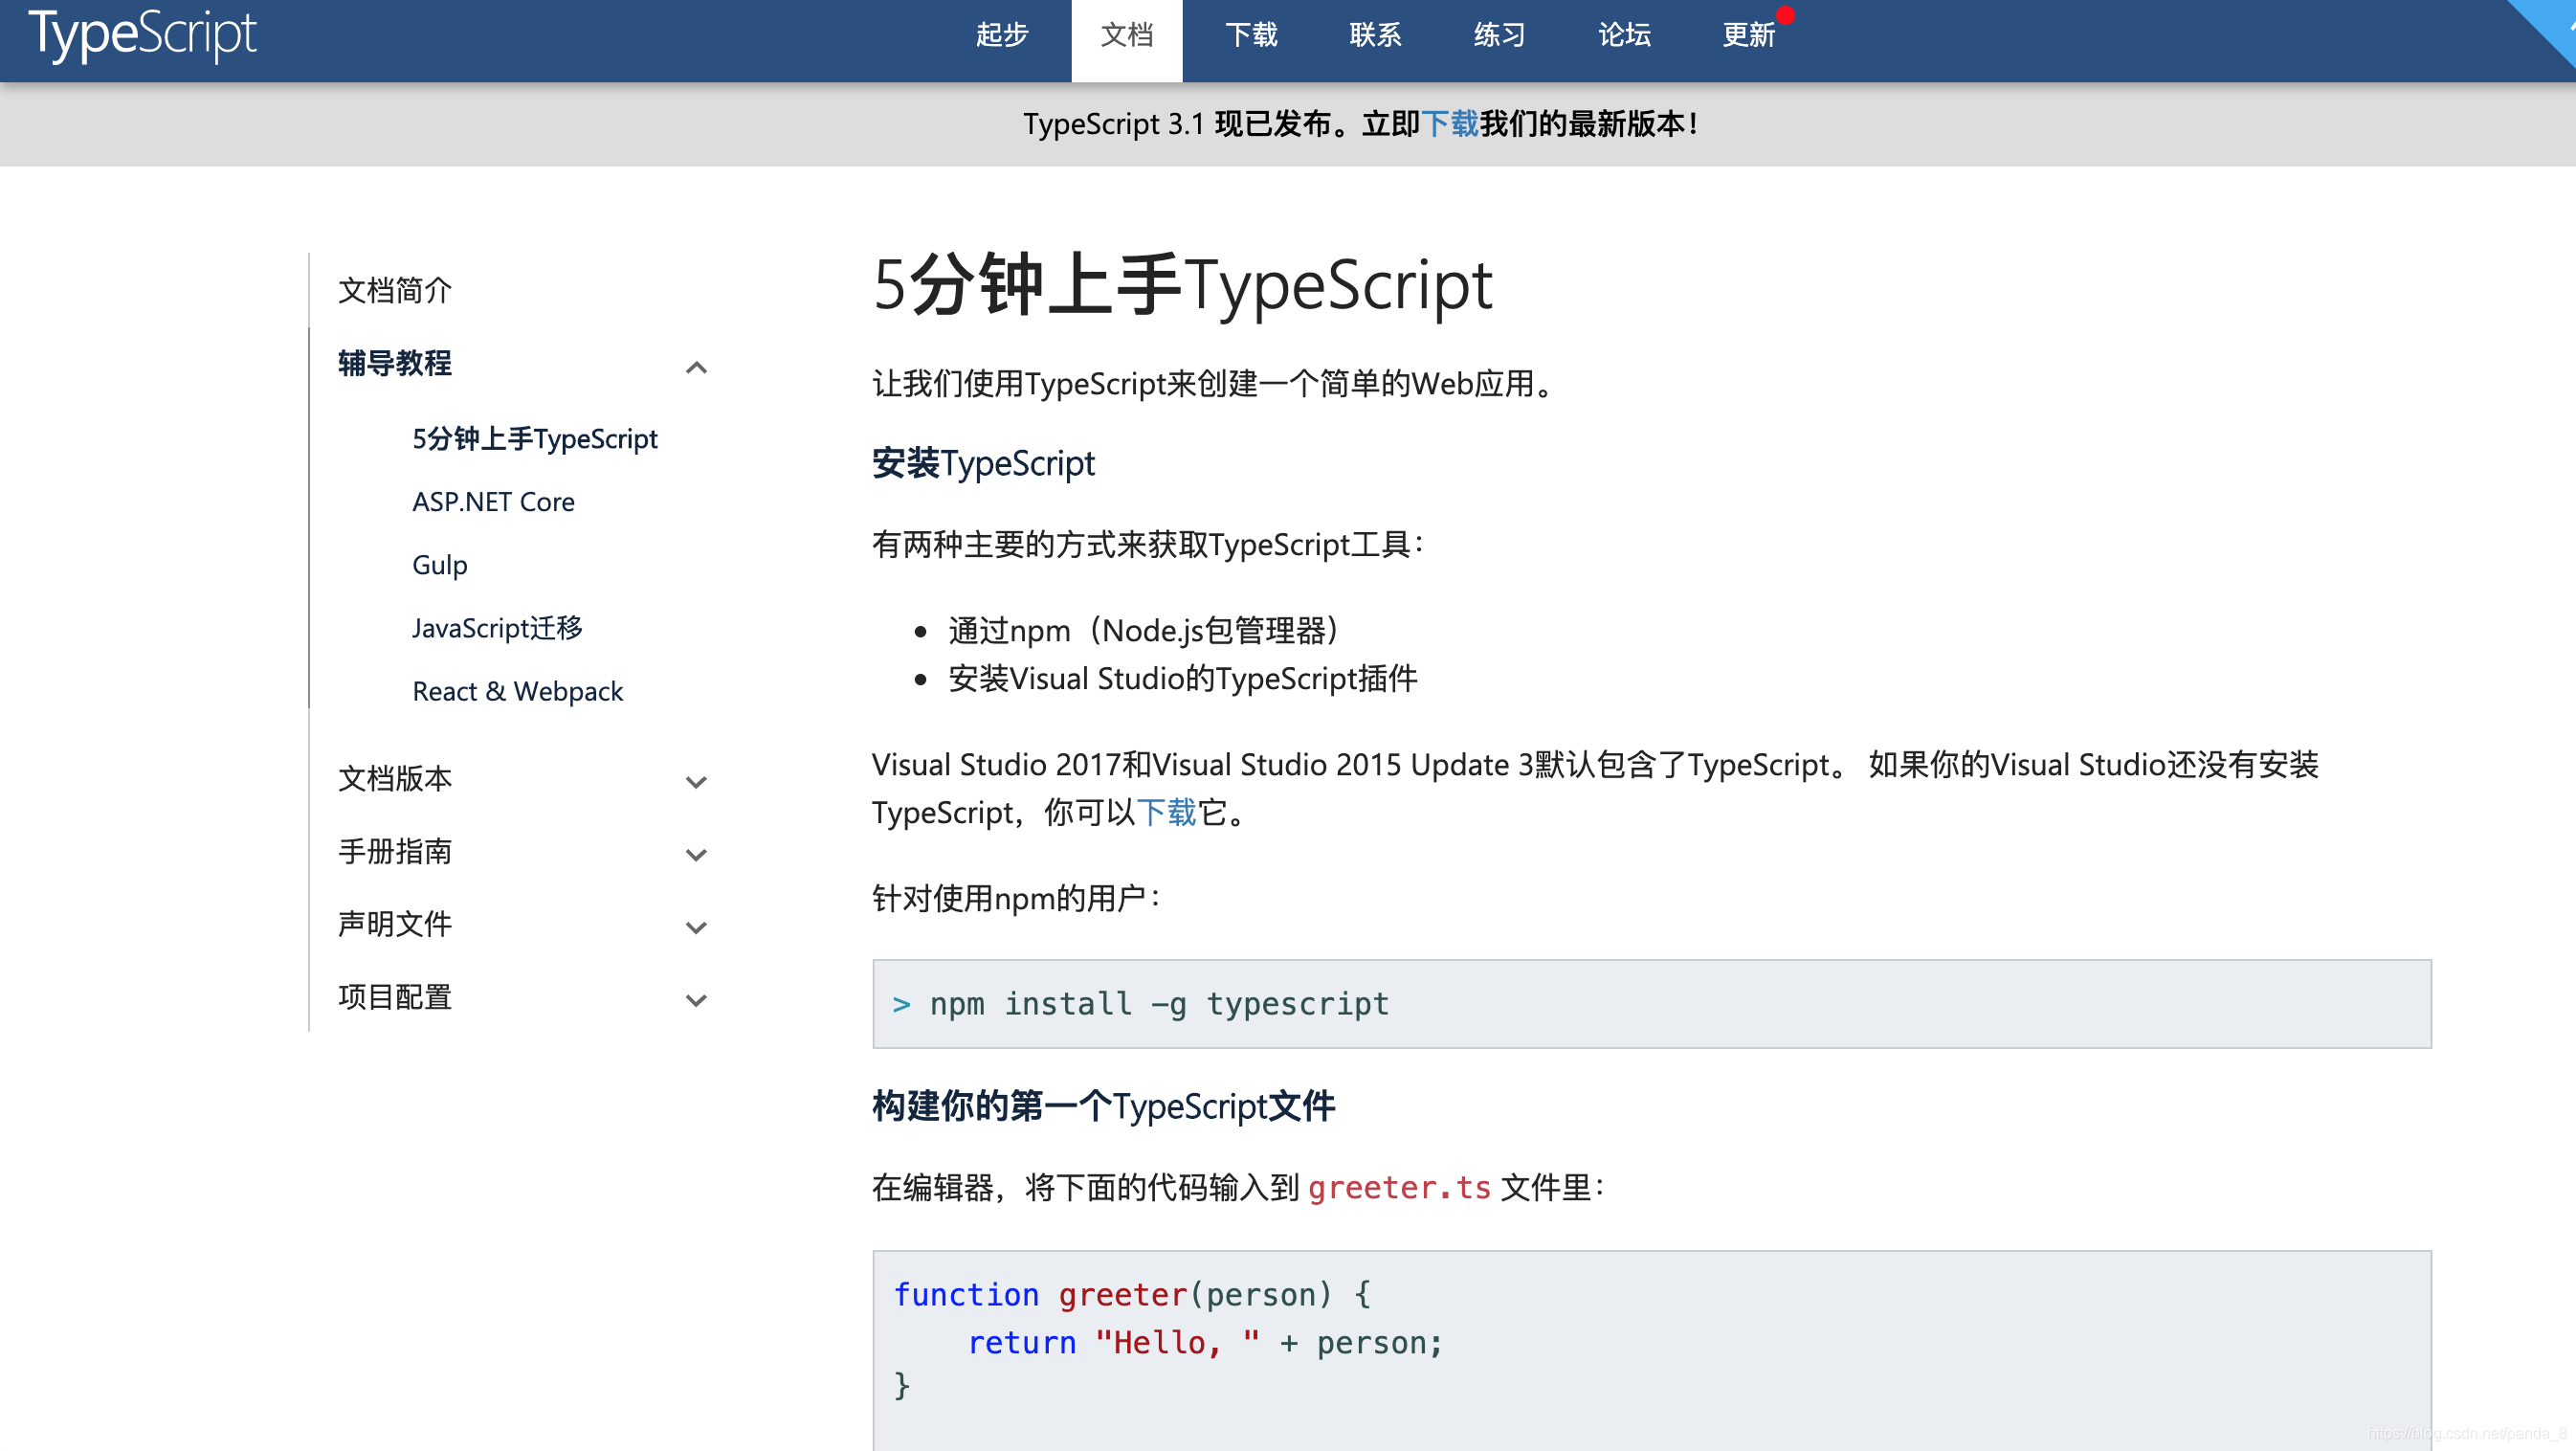Viewport: 2576px width, 1451px height.
Task: Click 项目配置 sidebar heading
Action: point(395,996)
